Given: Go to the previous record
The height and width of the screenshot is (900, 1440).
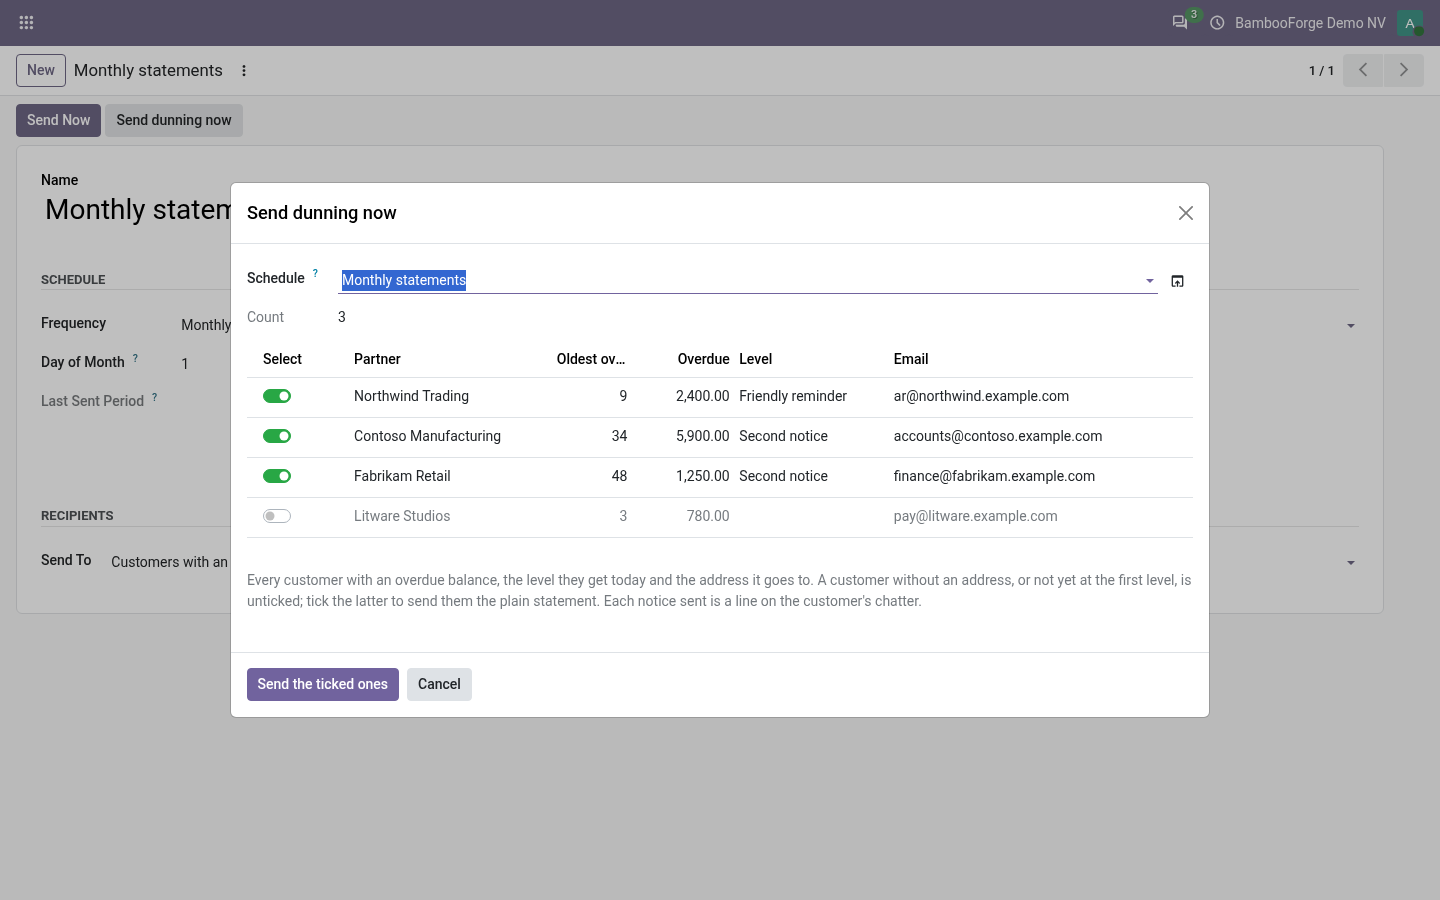Looking at the screenshot, I should point(1363,70).
